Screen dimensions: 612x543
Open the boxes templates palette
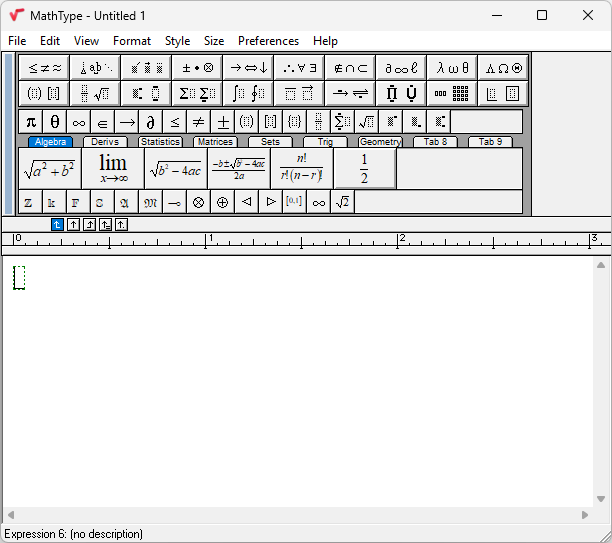(x=503, y=93)
